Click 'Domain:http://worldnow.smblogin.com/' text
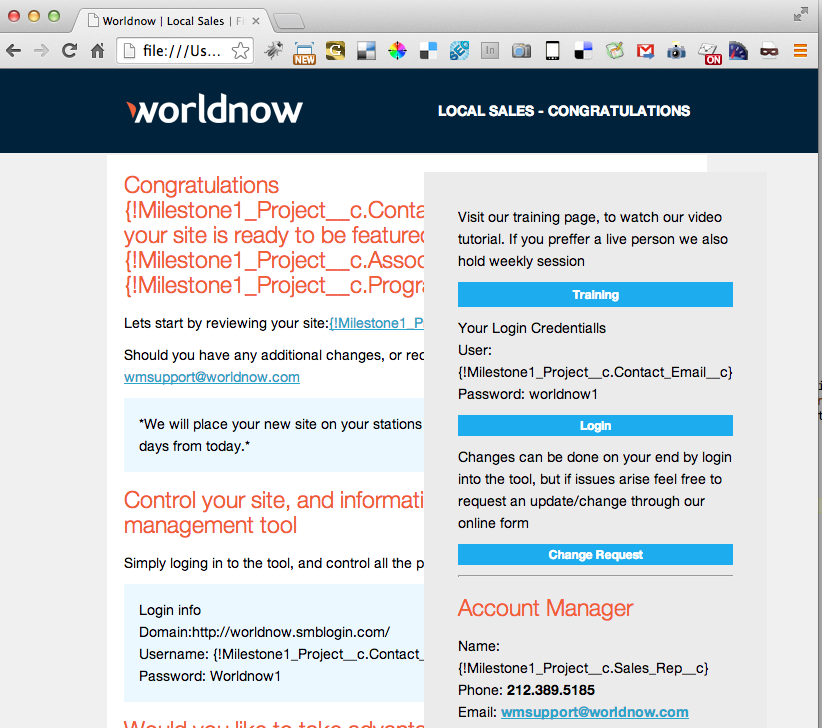The image size is (822, 728). click(x=264, y=632)
